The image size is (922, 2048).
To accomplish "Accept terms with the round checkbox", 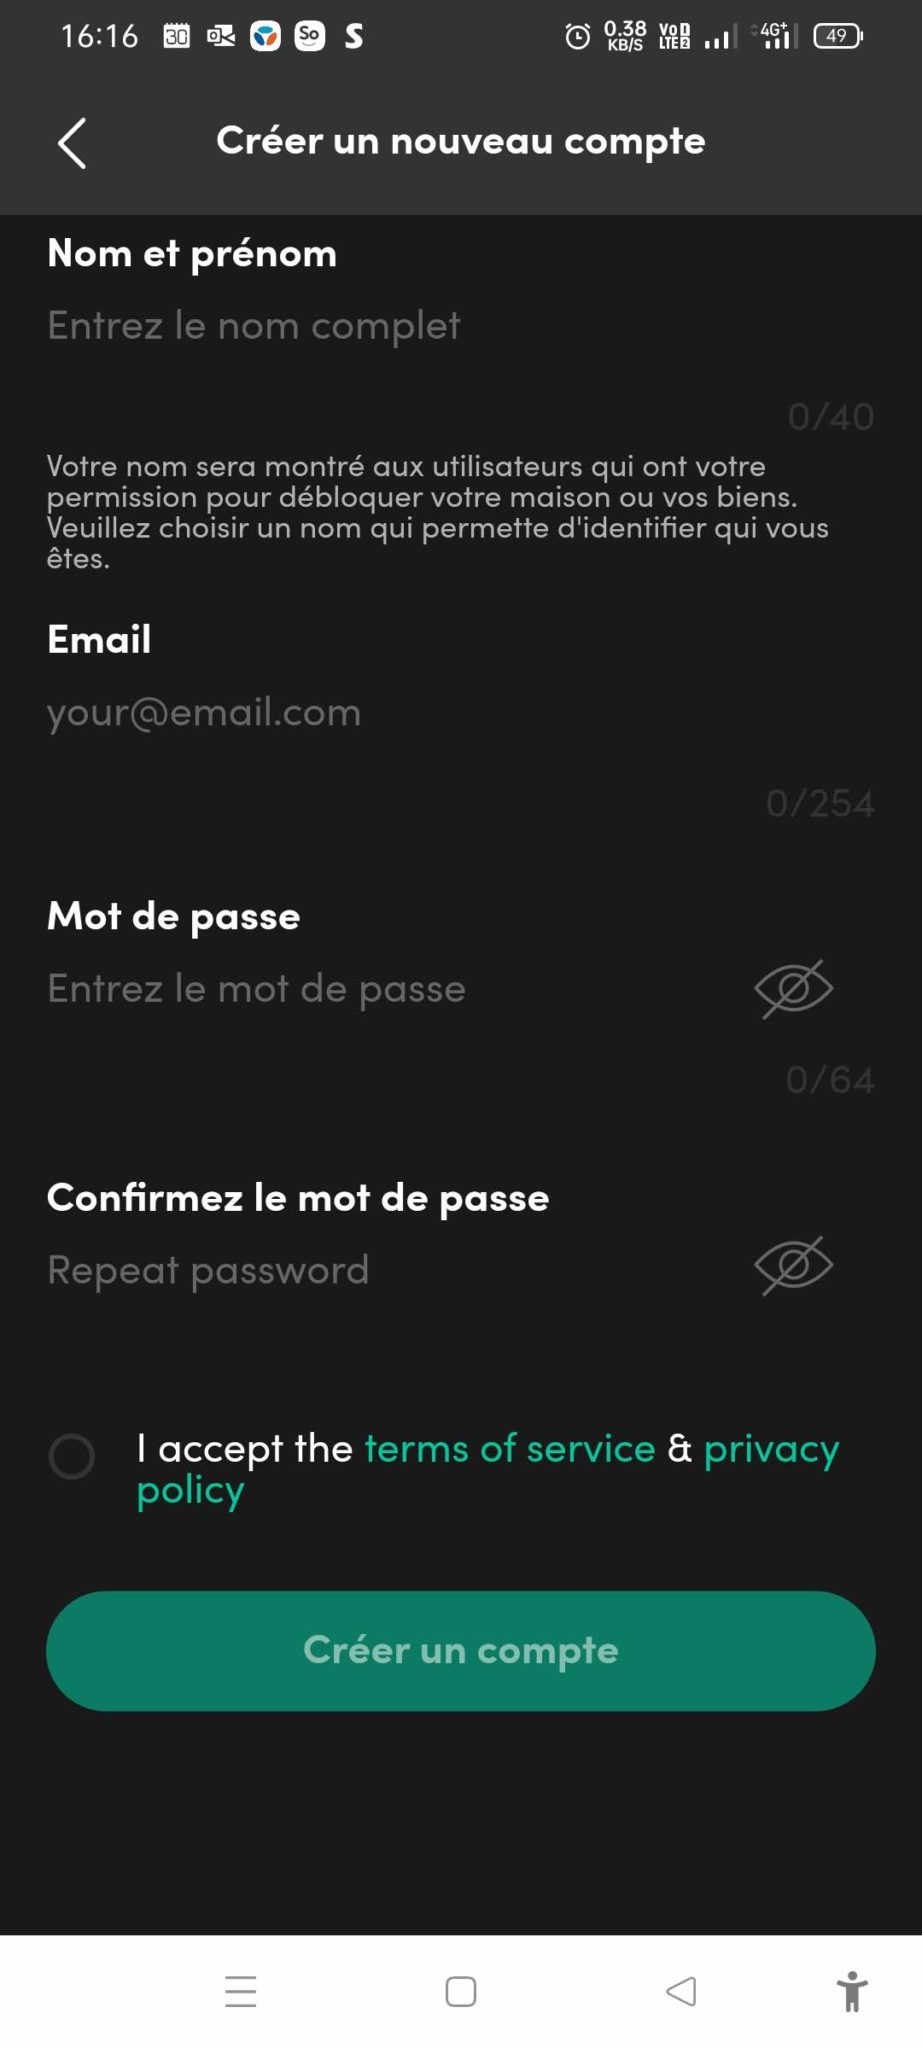I will pyautogui.click(x=72, y=1456).
